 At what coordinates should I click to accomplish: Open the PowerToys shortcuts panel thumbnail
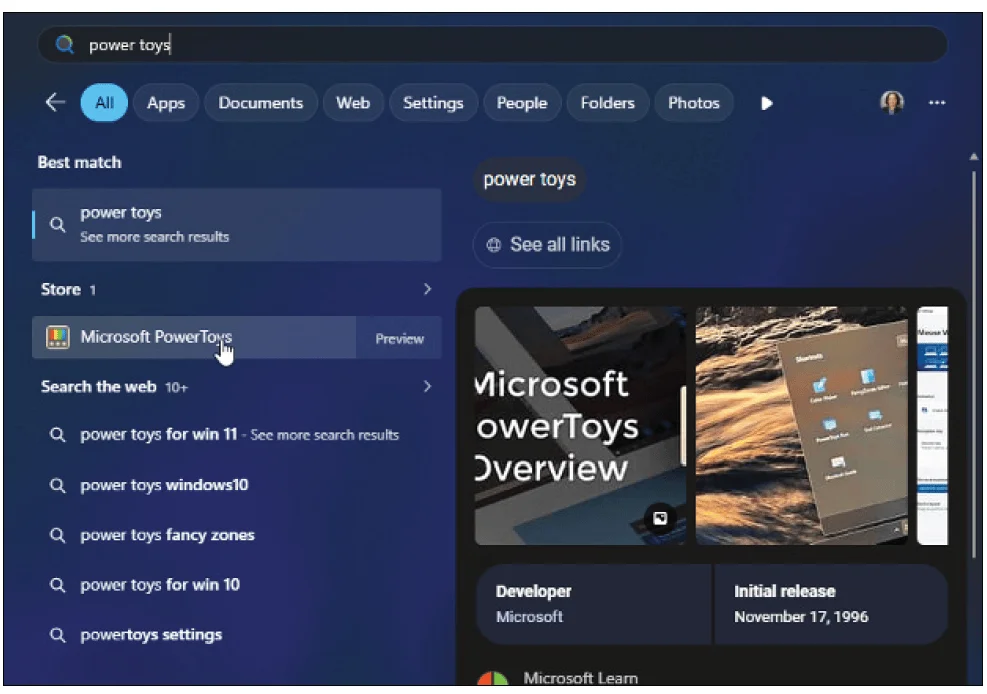tap(801, 425)
